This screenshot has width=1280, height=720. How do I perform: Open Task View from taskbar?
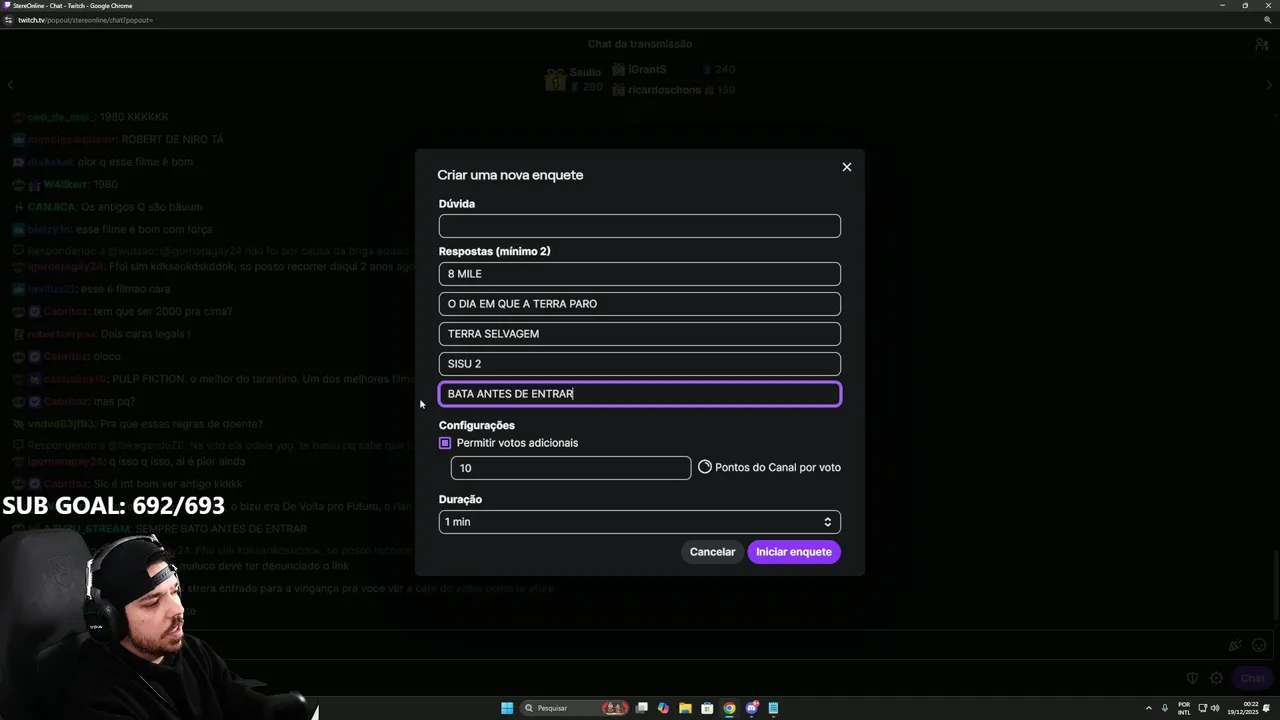click(x=642, y=708)
